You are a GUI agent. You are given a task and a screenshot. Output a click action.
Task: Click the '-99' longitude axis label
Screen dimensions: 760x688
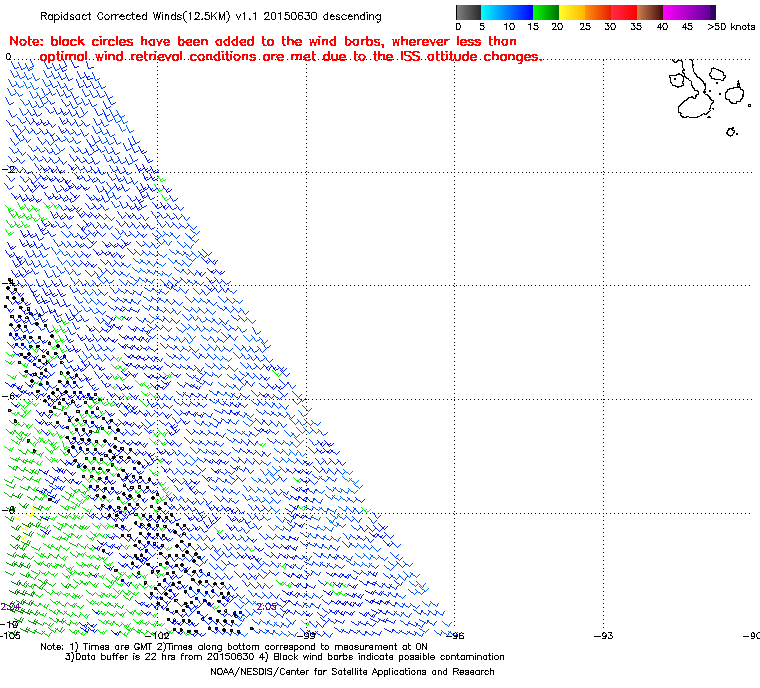tap(306, 635)
